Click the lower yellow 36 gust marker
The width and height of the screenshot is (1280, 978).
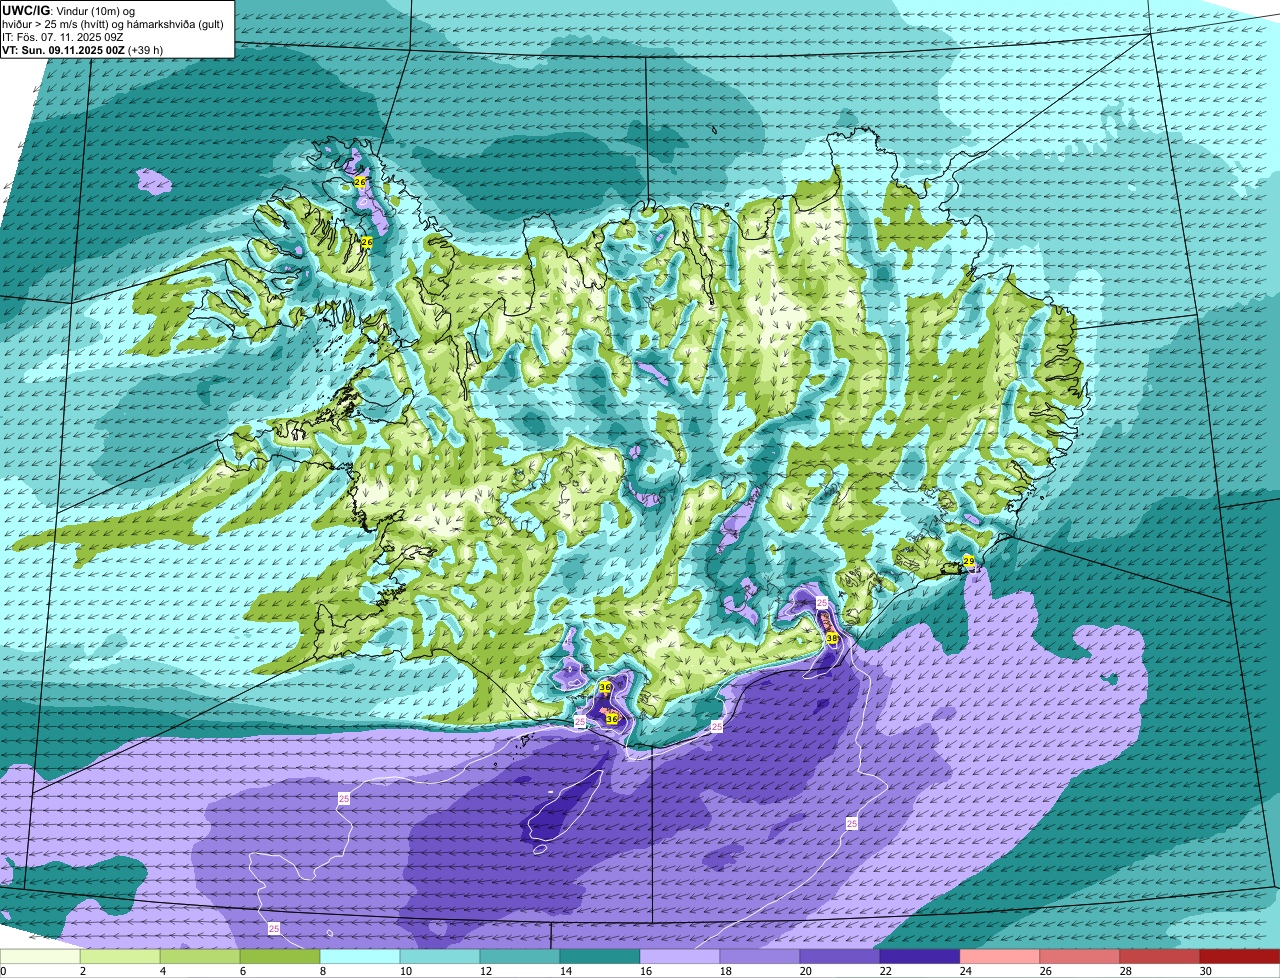[x=612, y=718]
